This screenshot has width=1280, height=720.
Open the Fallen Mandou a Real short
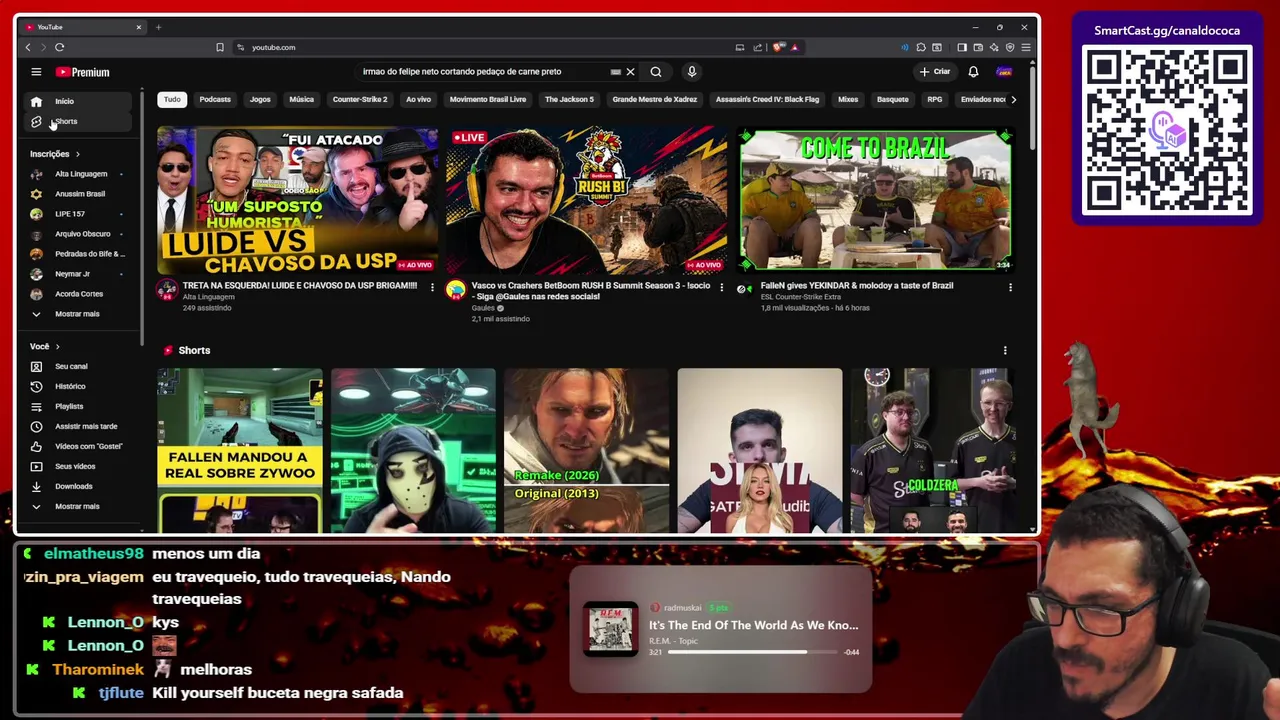pos(240,450)
